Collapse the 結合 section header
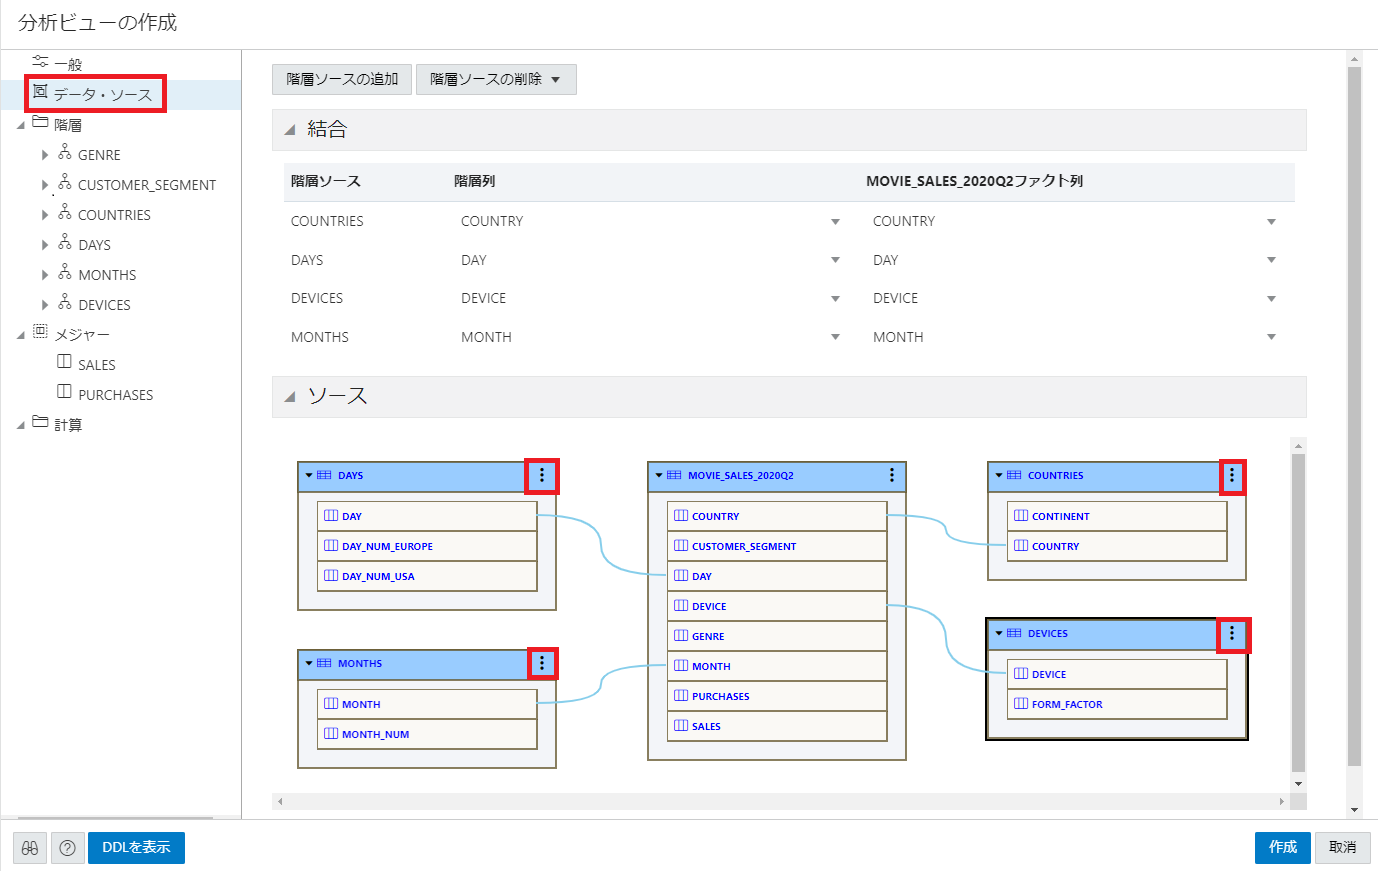Screen dimensions: 1378x871 [x=290, y=130]
